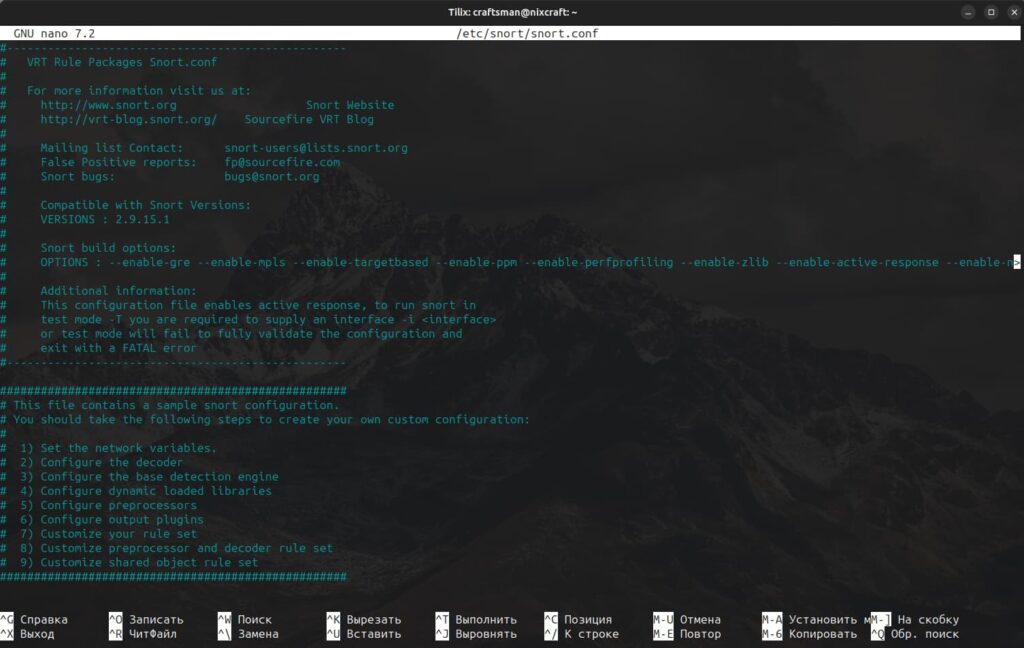Screen dimensions: 1024x648
Task: Click the --enable-active-response option text
Action: point(857,262)
